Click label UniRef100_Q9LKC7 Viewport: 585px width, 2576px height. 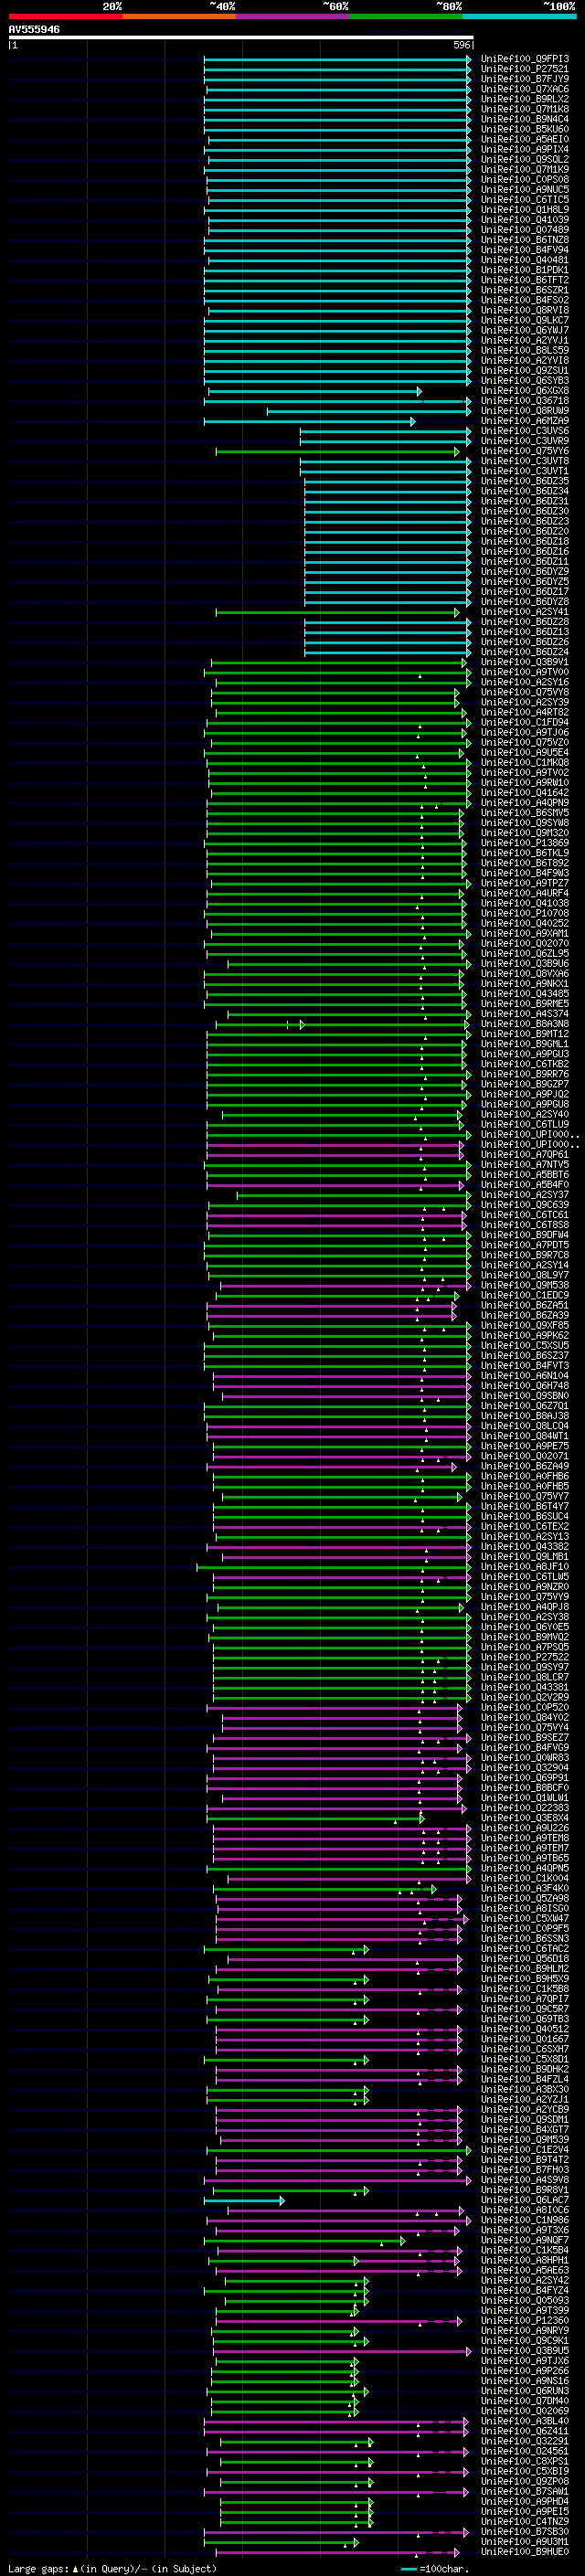(x=525, y=320)
